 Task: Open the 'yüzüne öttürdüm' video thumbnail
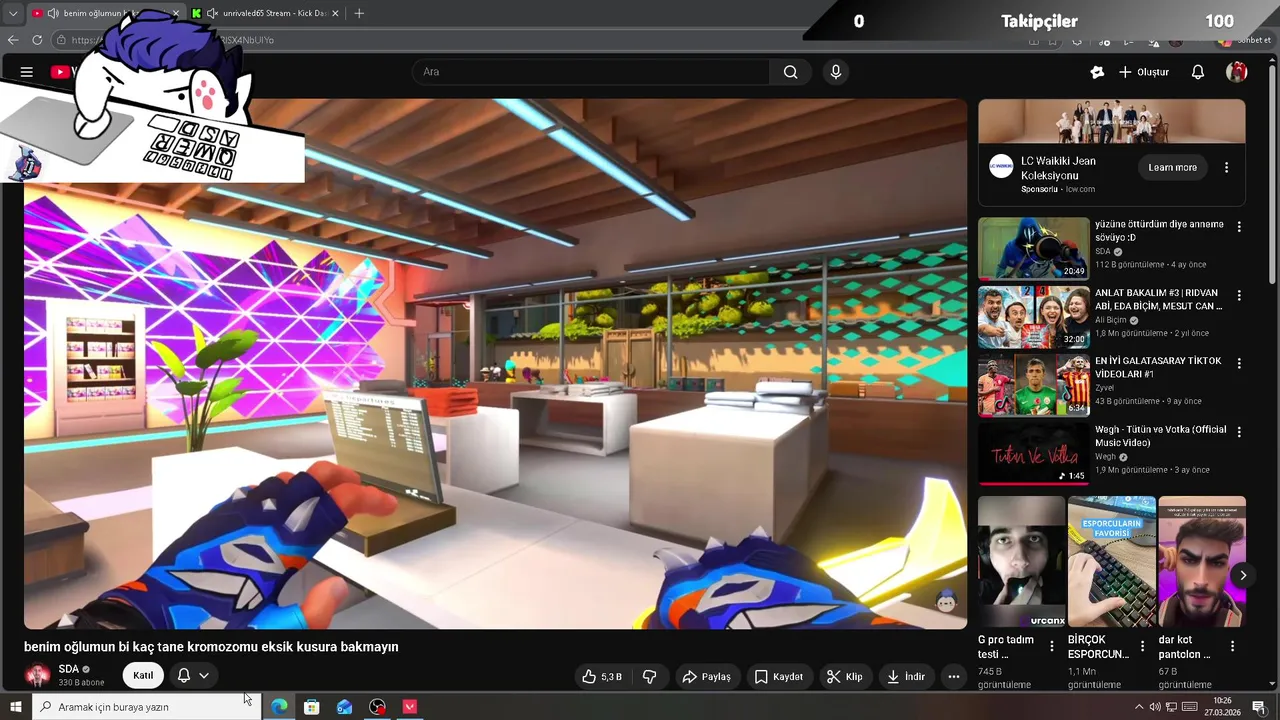(x=1033, y=248)
